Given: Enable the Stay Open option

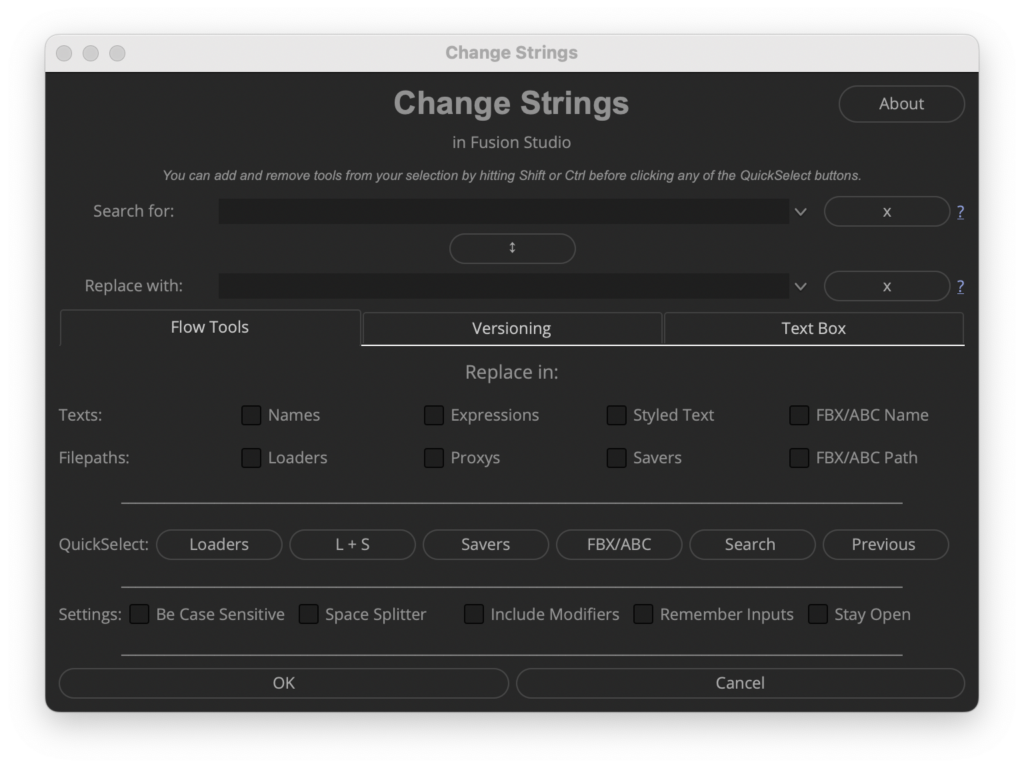Looking at the screenshot, I should point(818,614).
